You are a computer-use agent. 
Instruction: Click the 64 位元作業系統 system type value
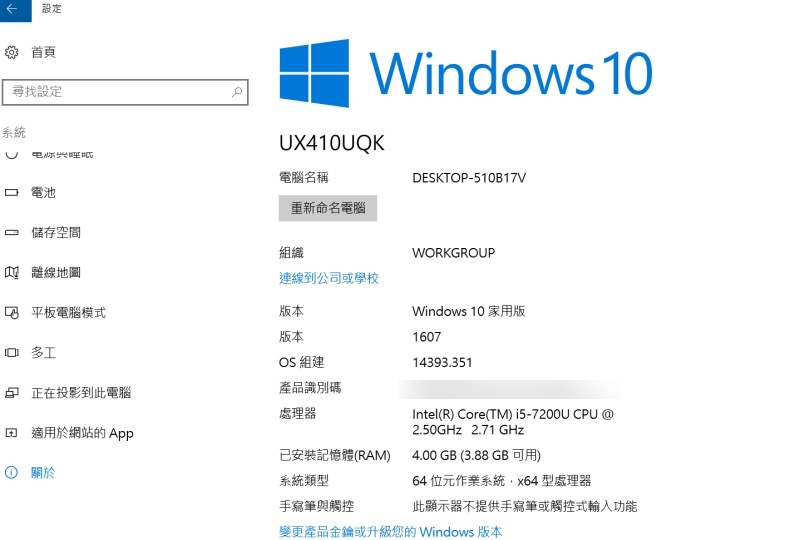click(502, 481)
